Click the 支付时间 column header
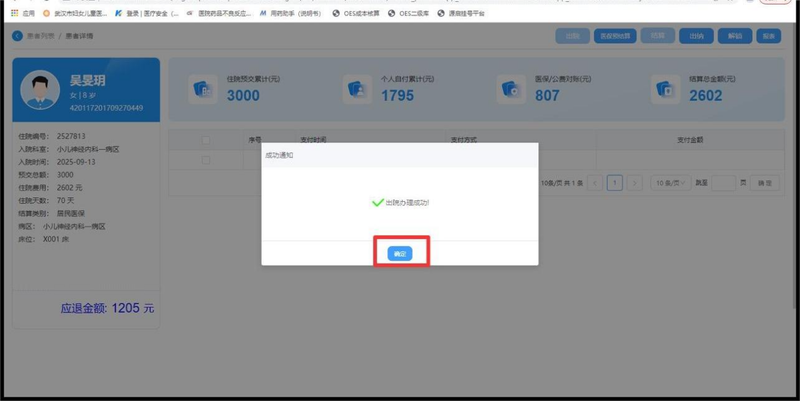Viewport: 800px width, 401px height. click(x=313, y=140)
